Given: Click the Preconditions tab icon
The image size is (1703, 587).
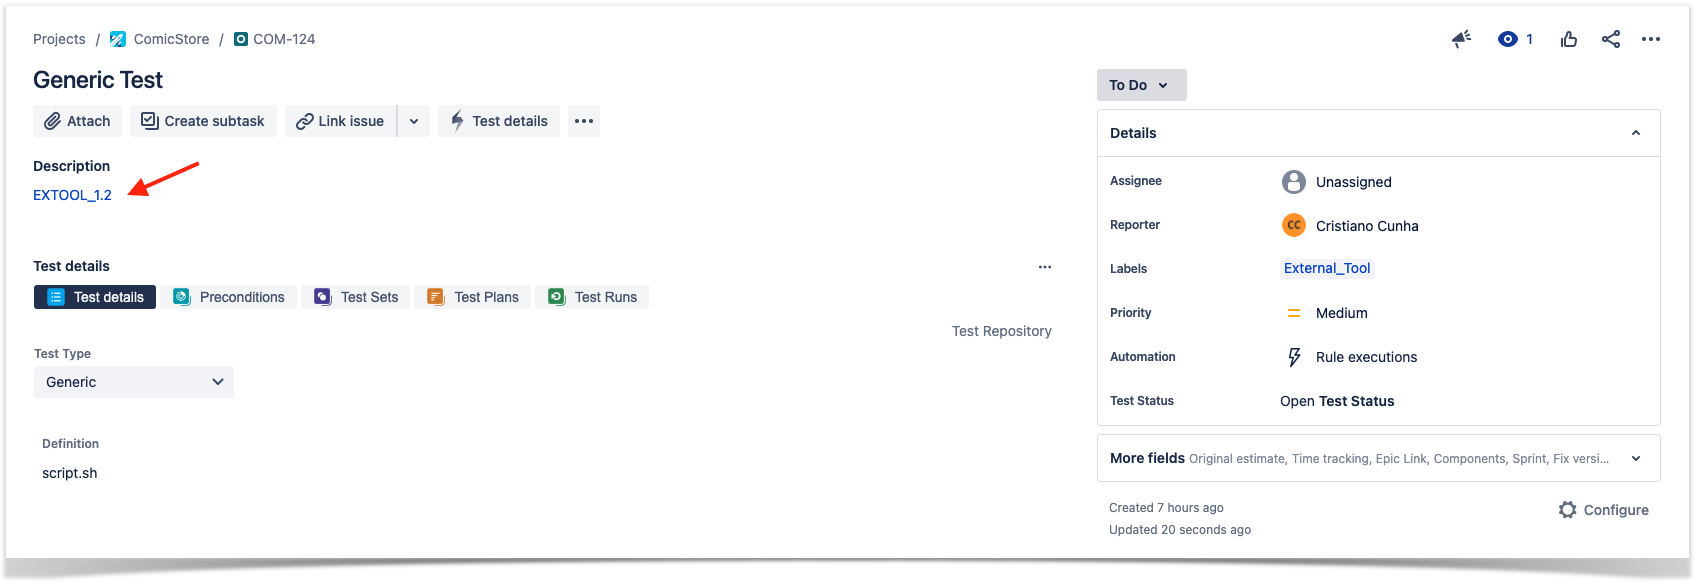Looking at the screenshot, I should pos(182,297).
